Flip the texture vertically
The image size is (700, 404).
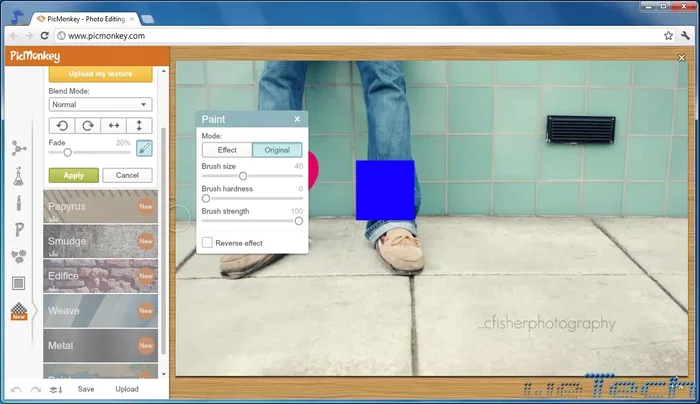(x=139, y=126)
